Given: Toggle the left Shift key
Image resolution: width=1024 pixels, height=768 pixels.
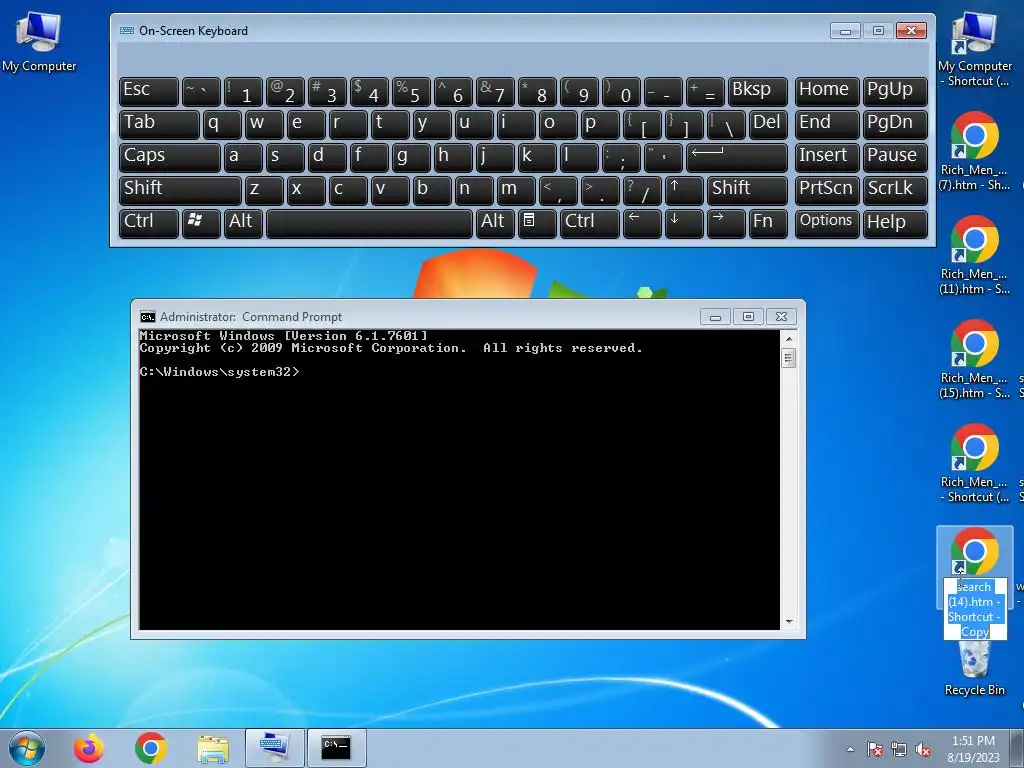Looking at the screenshot, I should (180, 190).
